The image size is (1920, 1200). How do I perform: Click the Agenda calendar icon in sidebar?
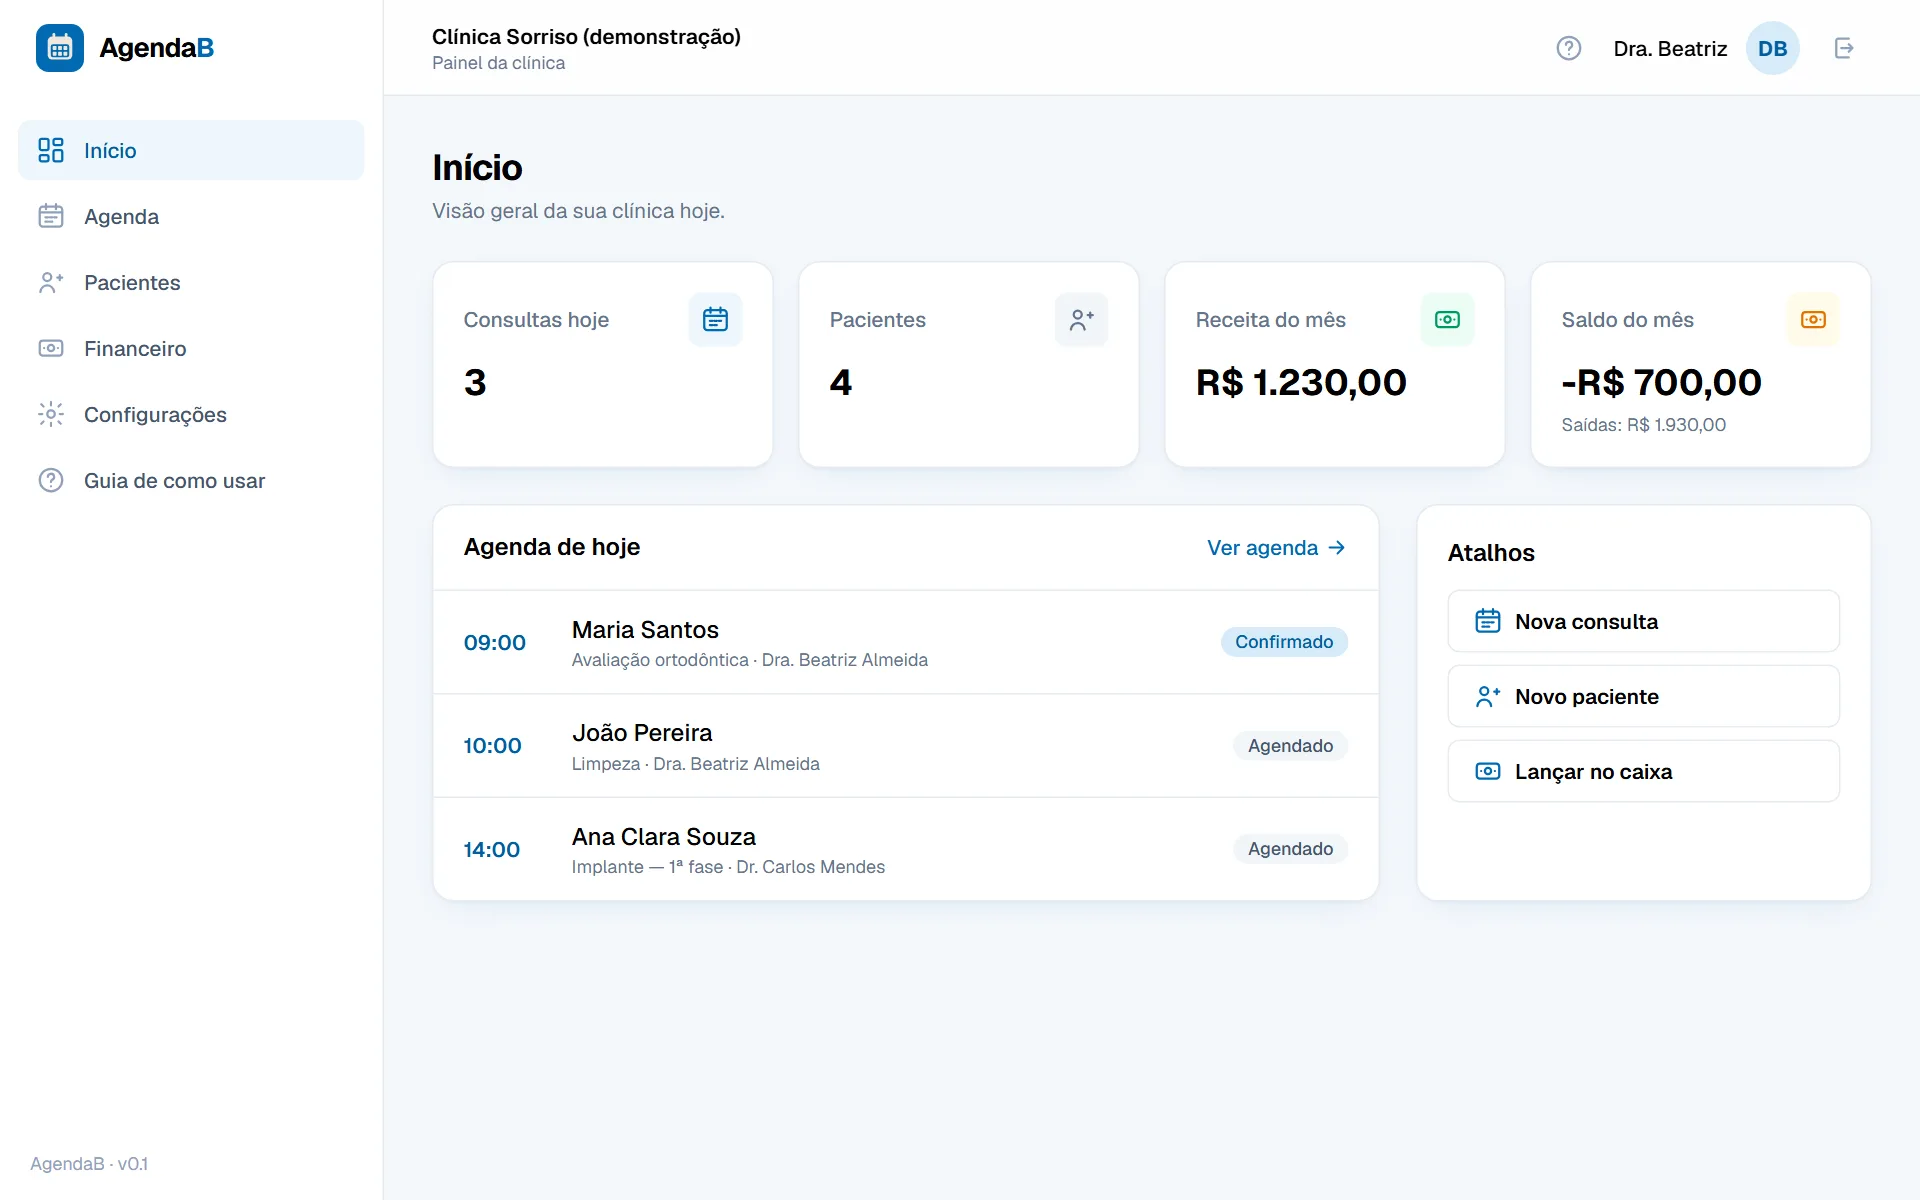pos(51,216)
